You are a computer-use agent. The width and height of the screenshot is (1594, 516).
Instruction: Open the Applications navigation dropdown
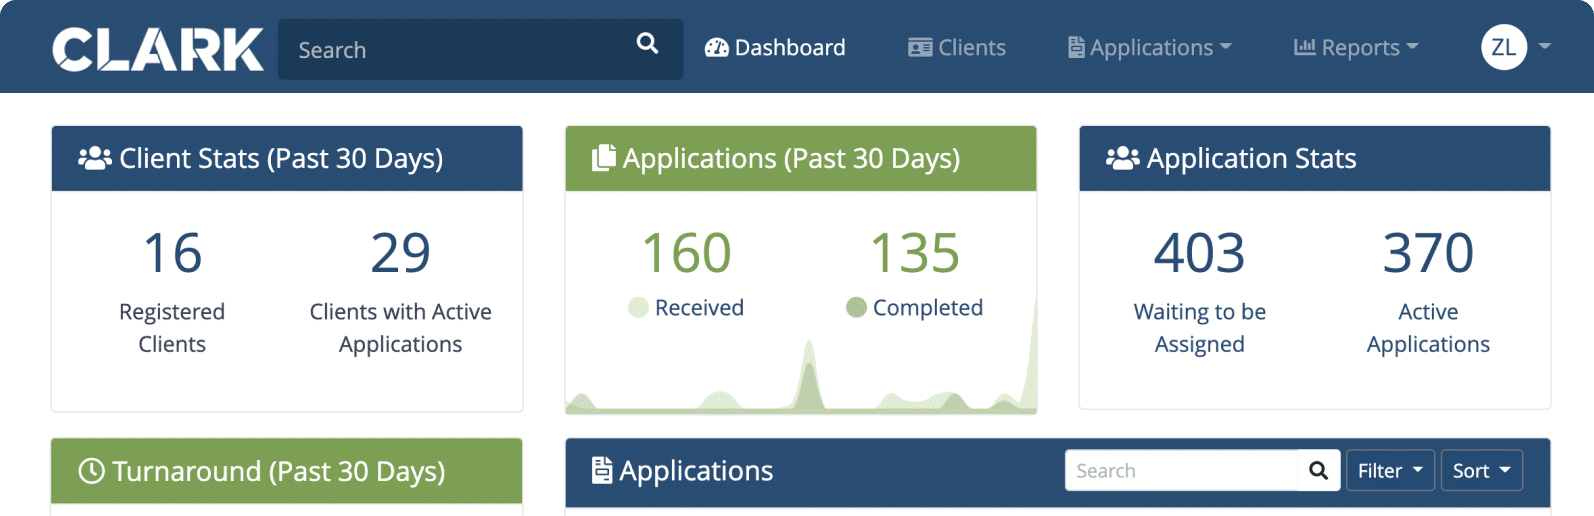coord(1150,47)
